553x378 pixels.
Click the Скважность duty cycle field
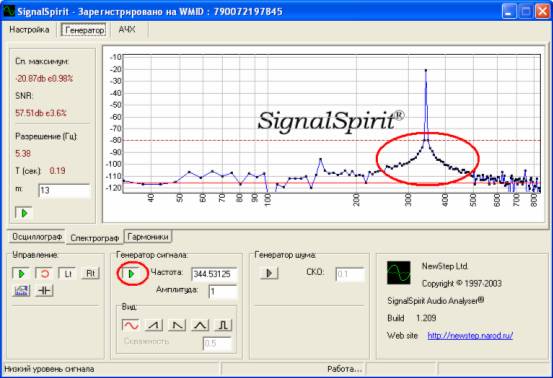(217, 343)
